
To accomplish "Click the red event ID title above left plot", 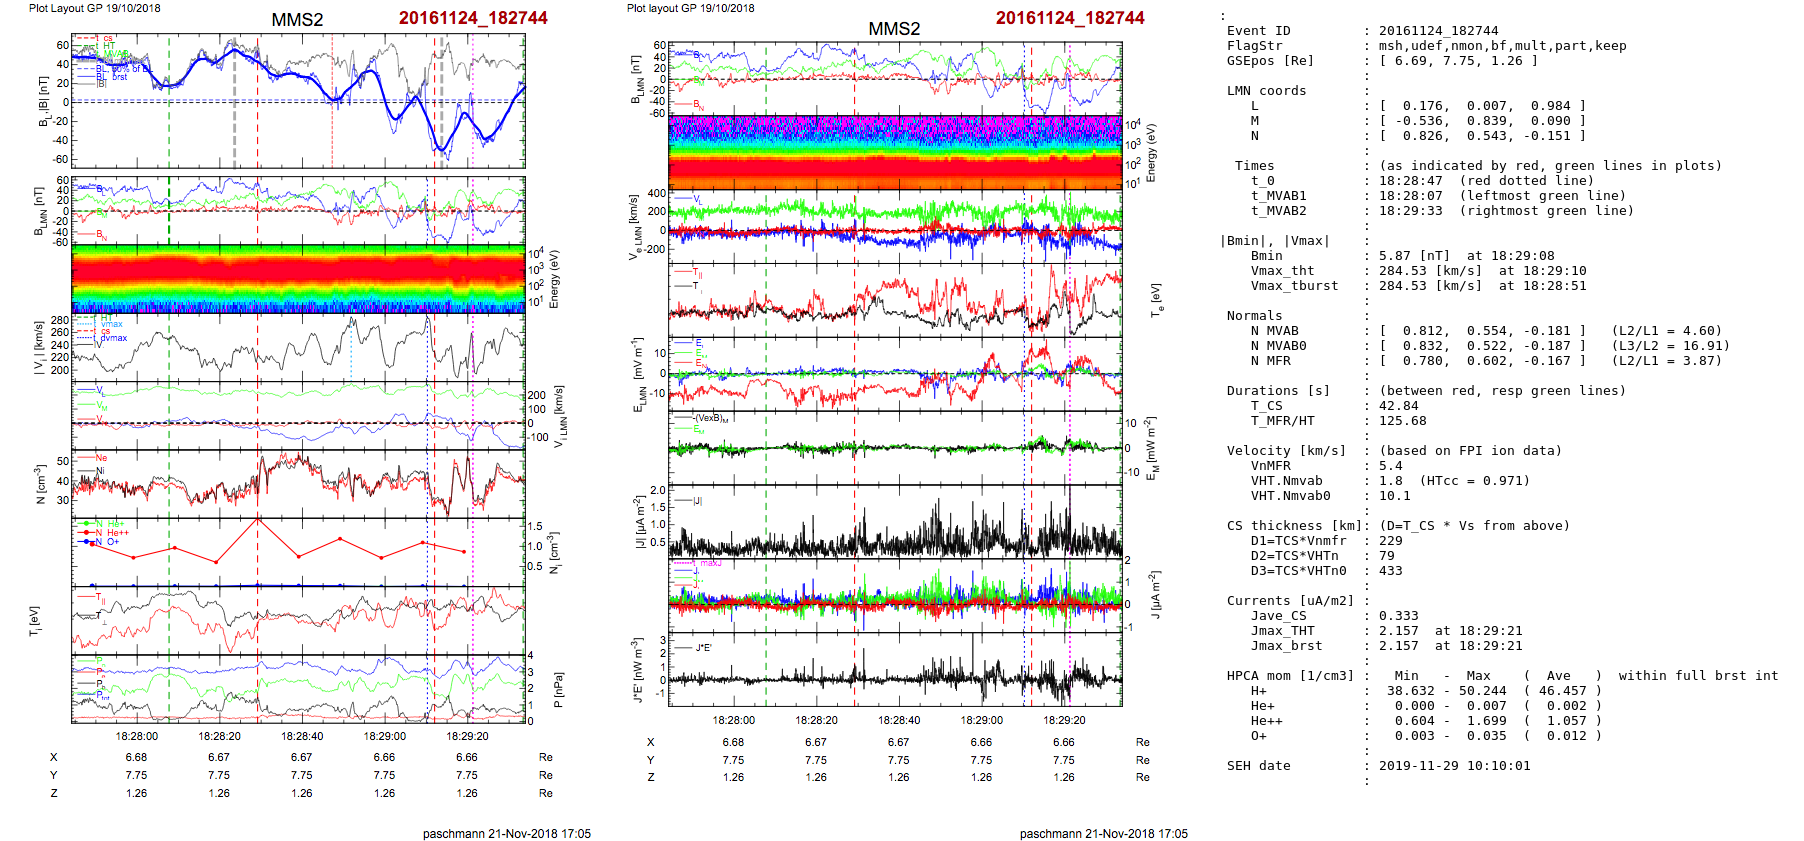I will tap(473, 18).
